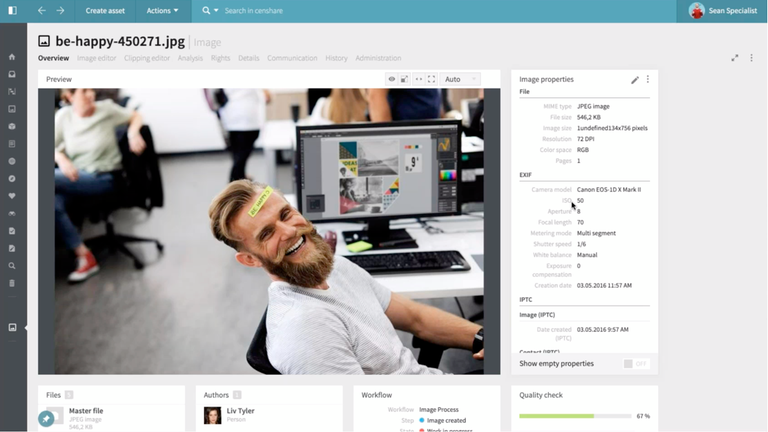Click the Quality check progress bar
The height and width of the screenshot is (432, 768).
pos(575,416)
